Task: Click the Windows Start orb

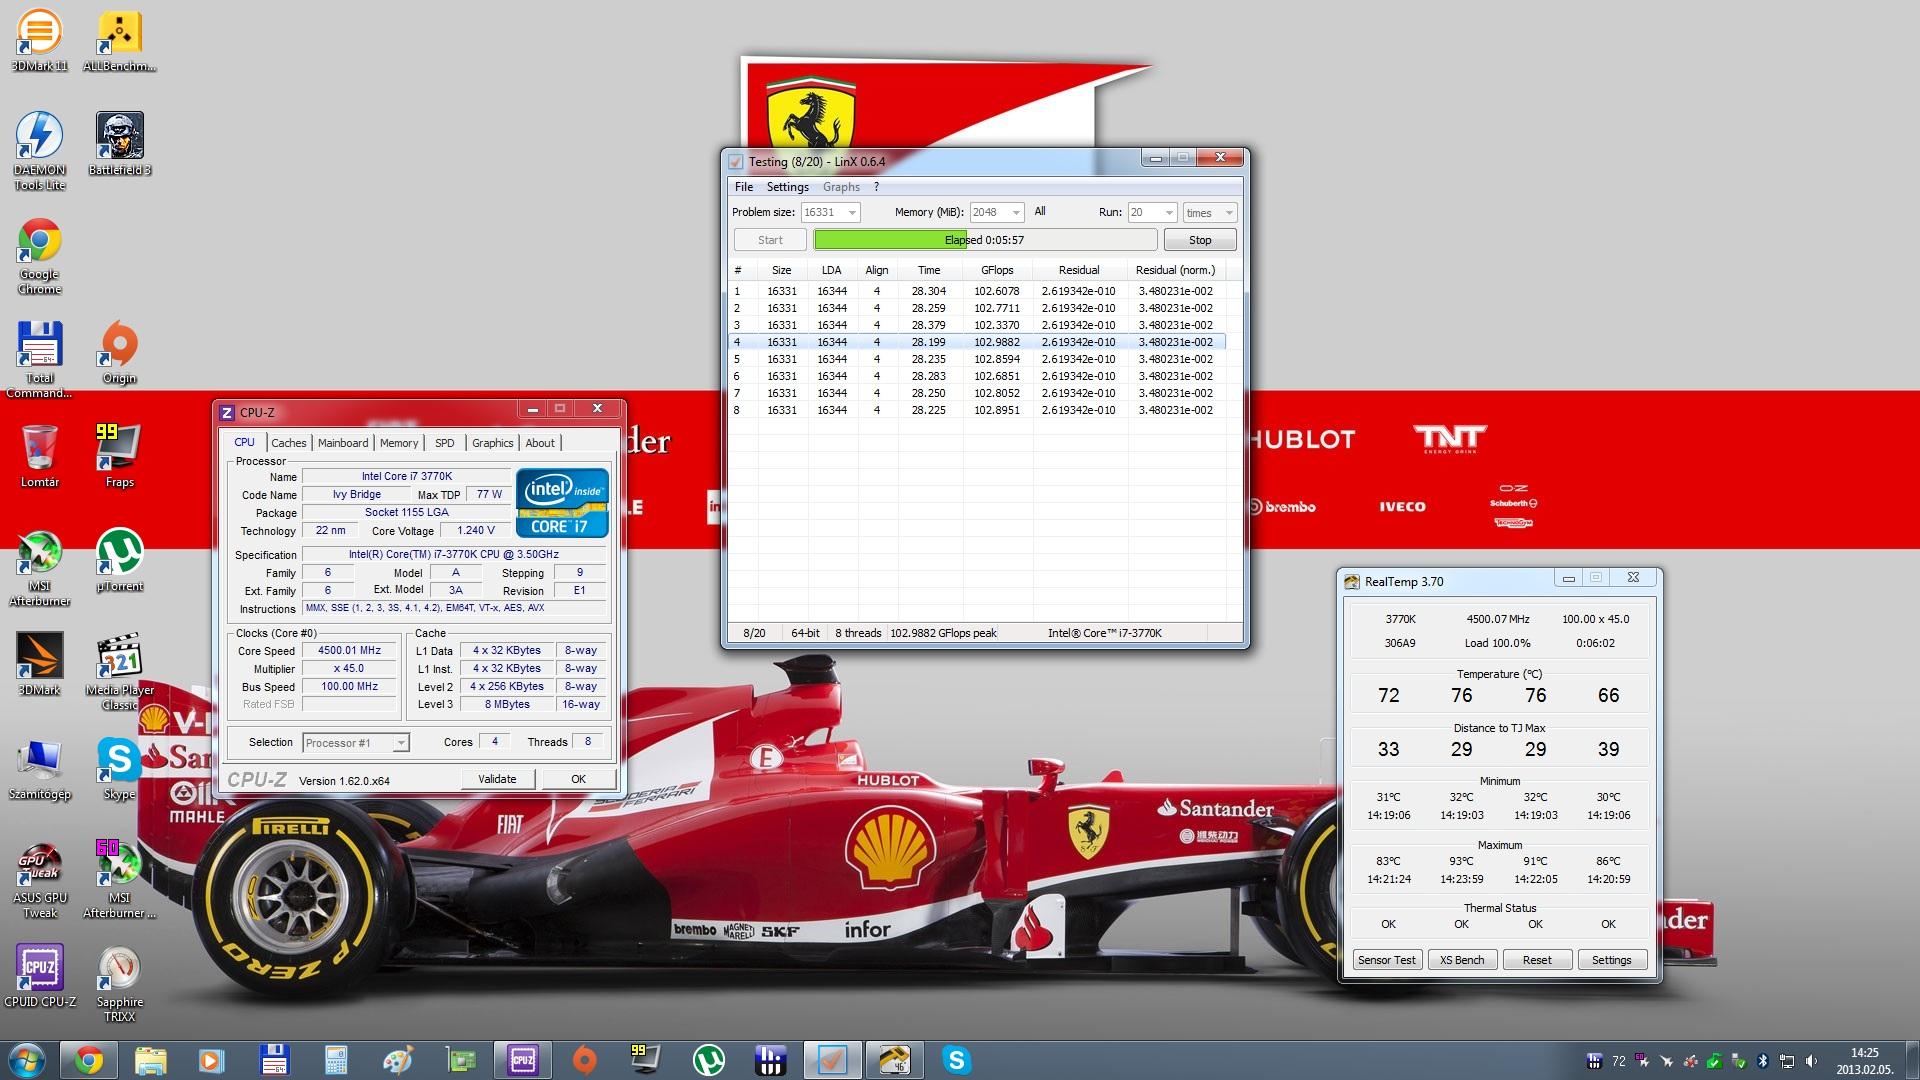Action: point(27,1060)
